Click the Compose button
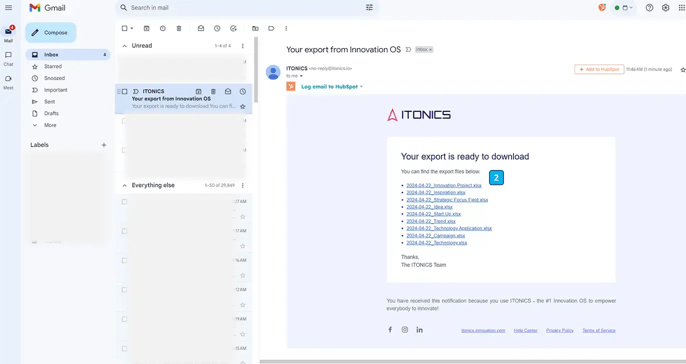The image size is (686, 364). [x=51, y=32]
